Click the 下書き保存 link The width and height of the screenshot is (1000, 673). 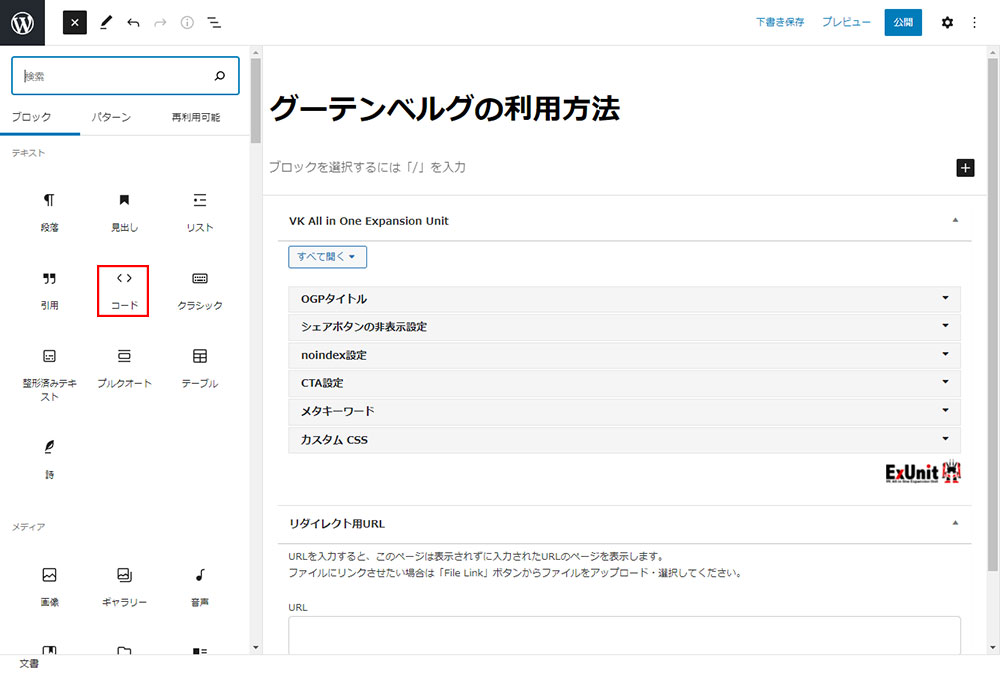(780, 22)
